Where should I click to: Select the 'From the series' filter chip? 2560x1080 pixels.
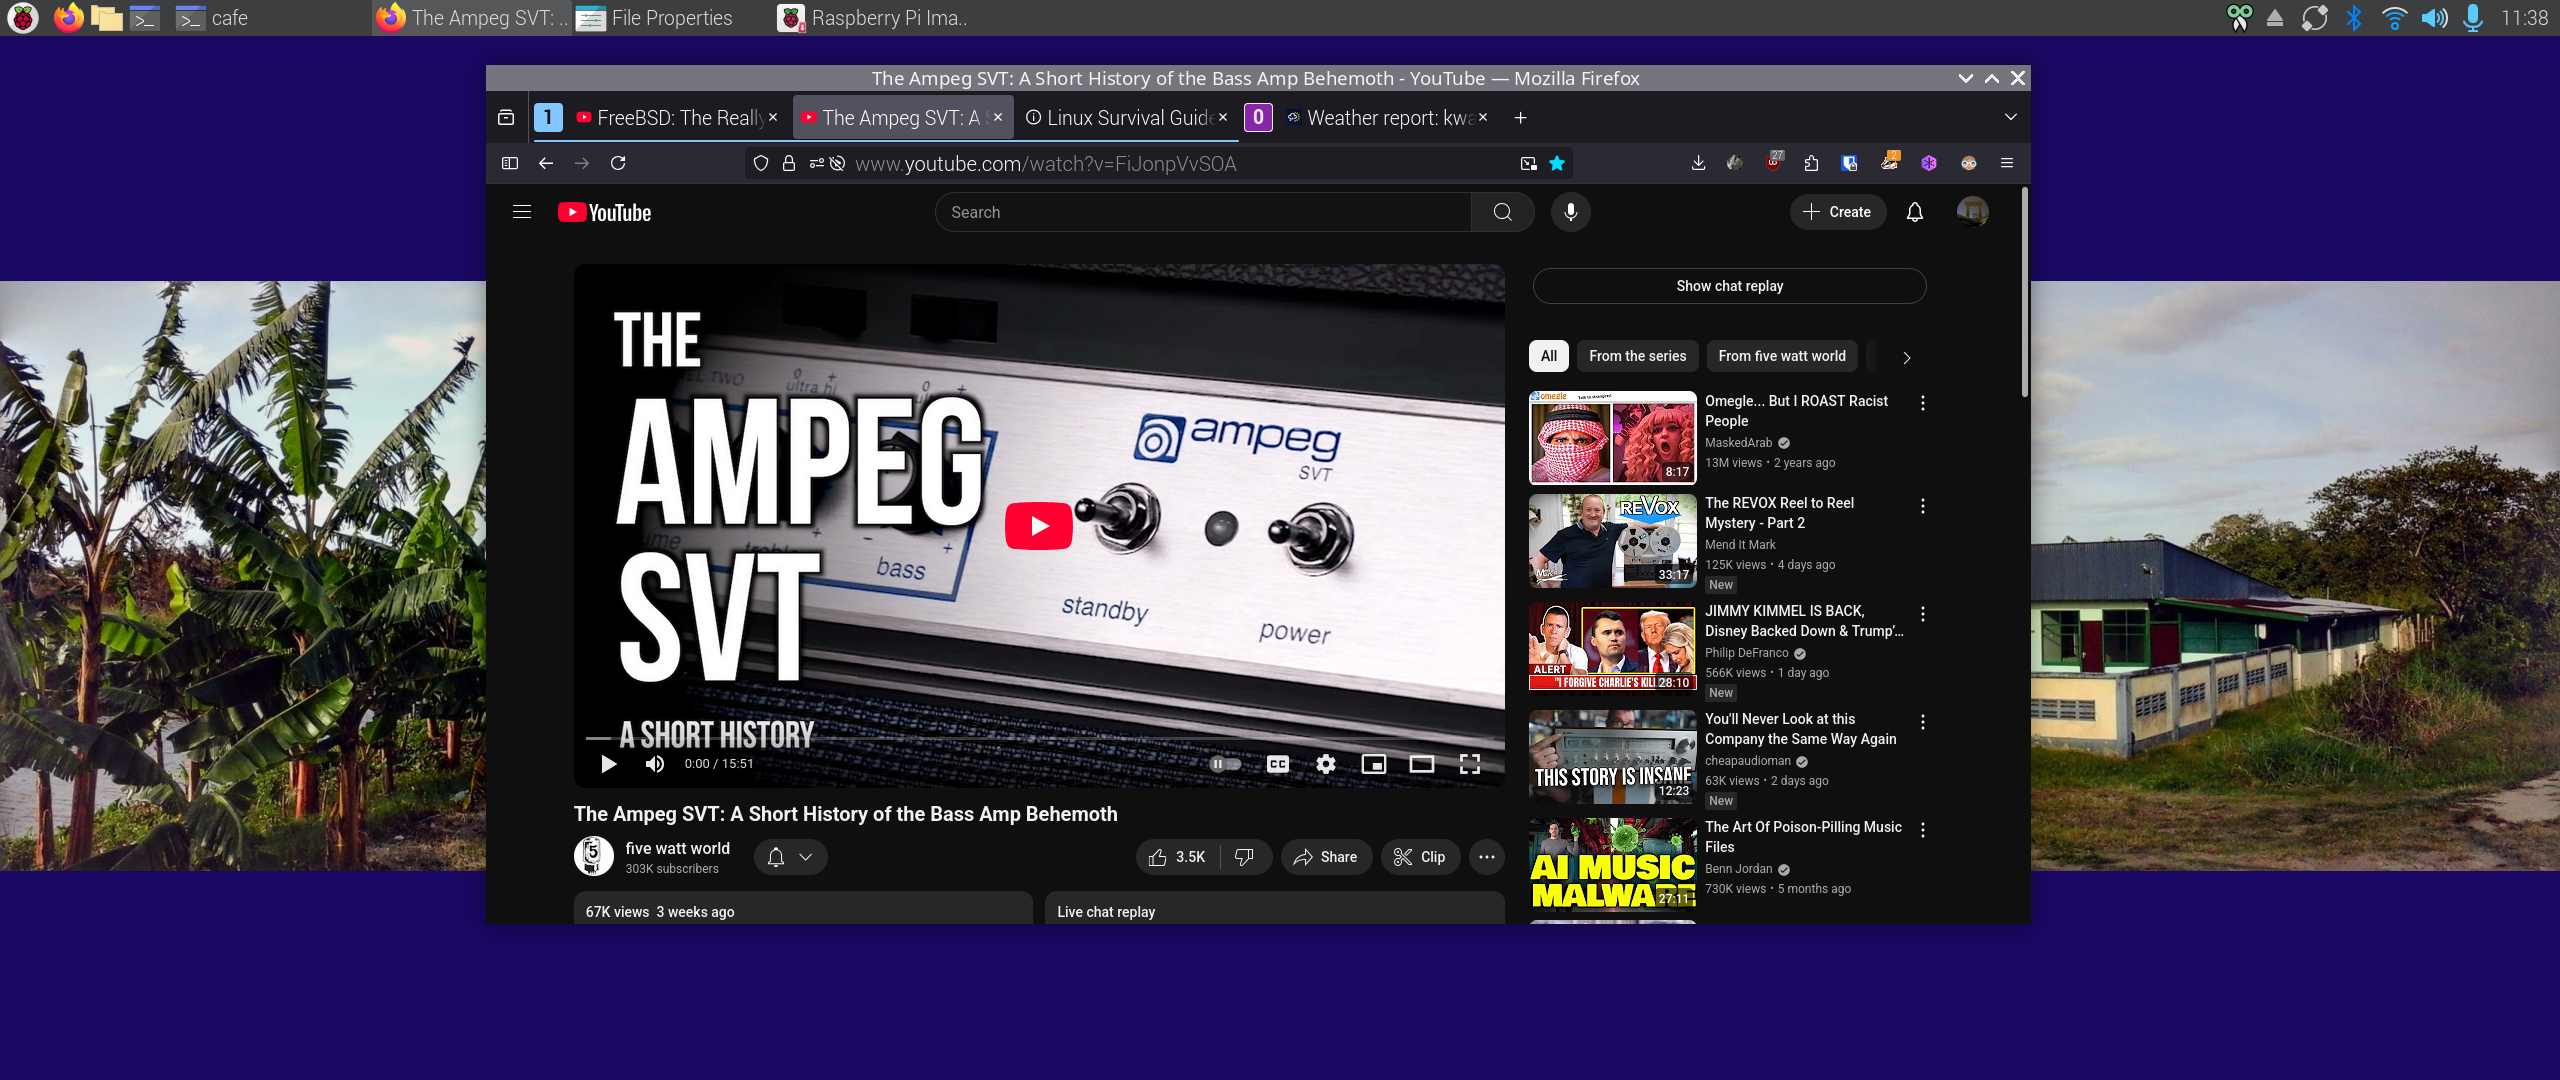1637,356
